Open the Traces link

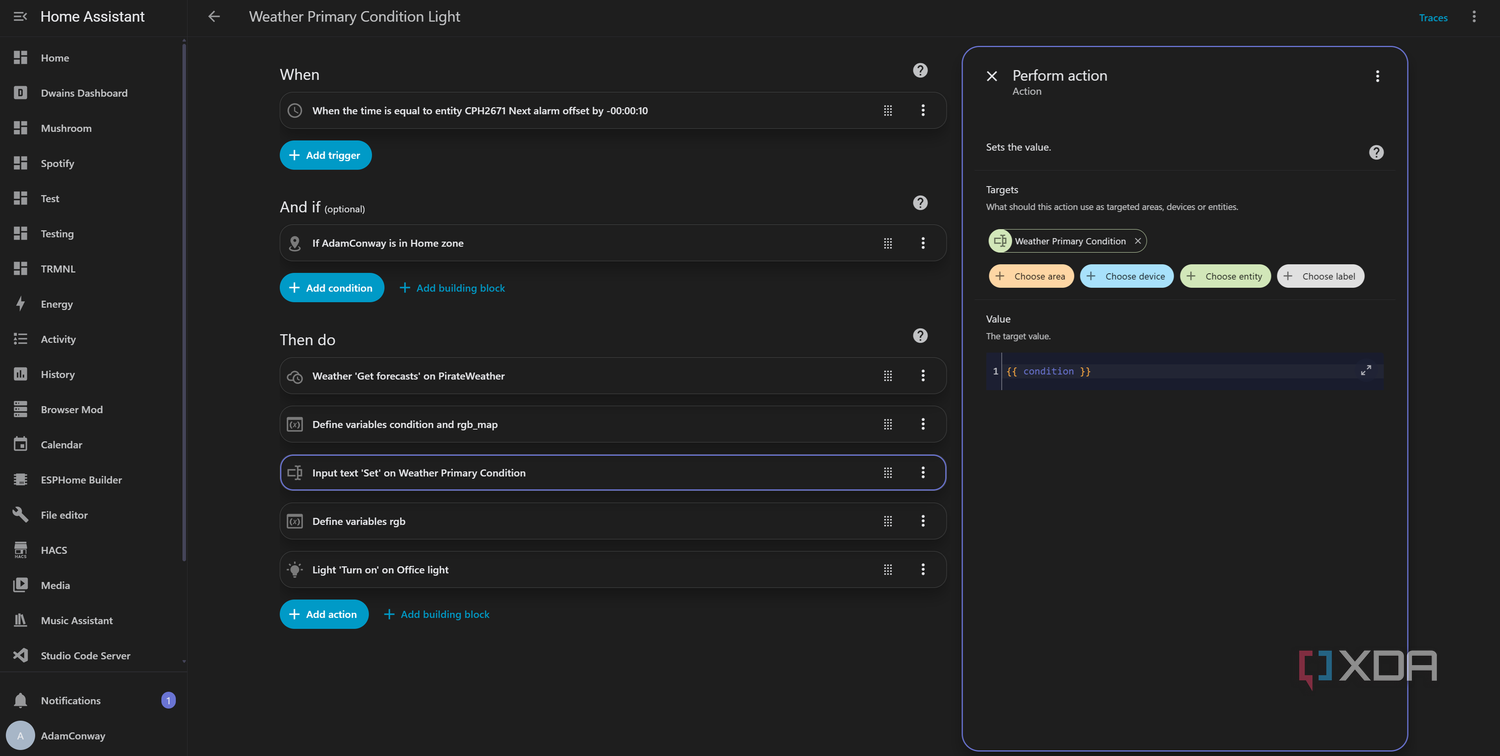pos(1433,18)
